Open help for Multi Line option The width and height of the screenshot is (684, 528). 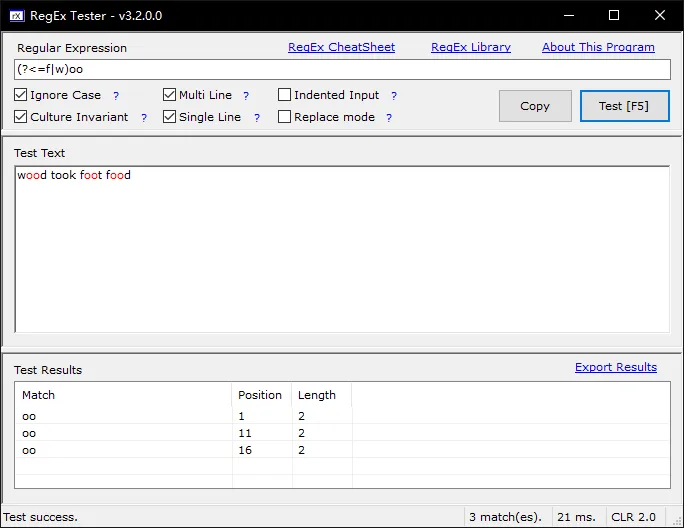246,96
